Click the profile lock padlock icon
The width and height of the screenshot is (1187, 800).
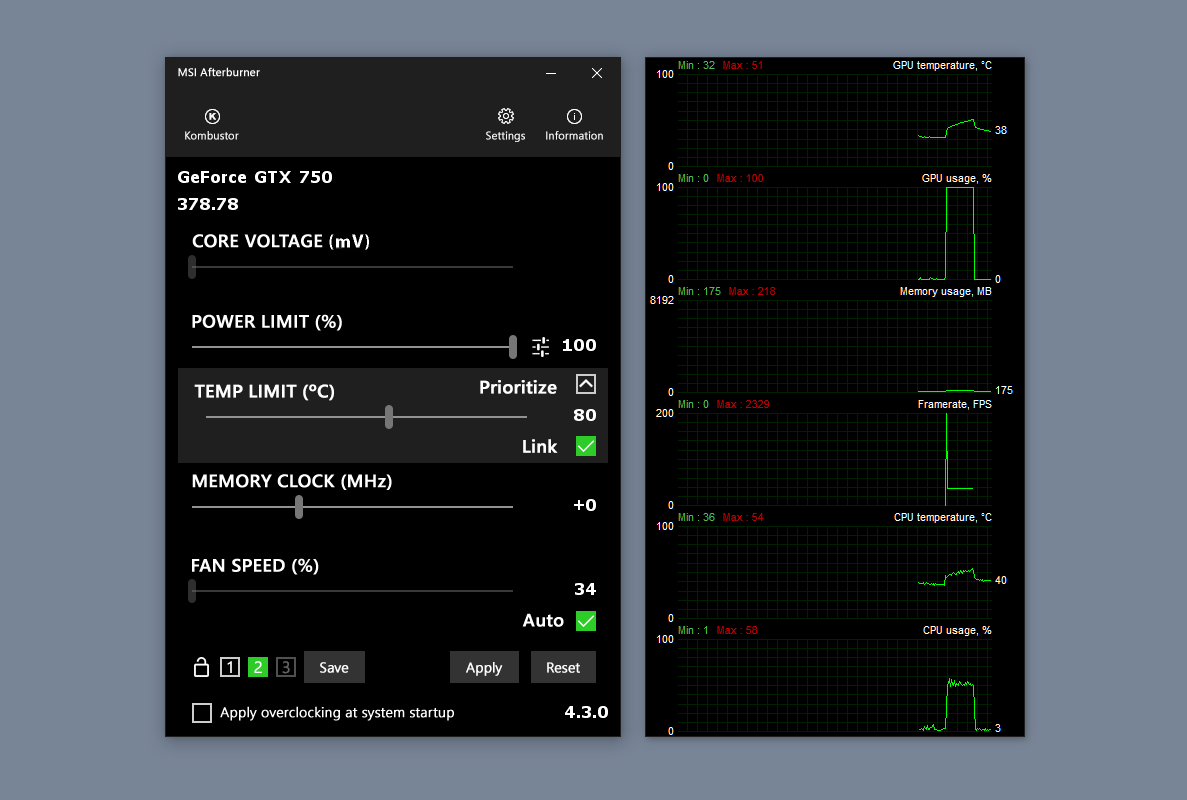(x=201, y=666)
